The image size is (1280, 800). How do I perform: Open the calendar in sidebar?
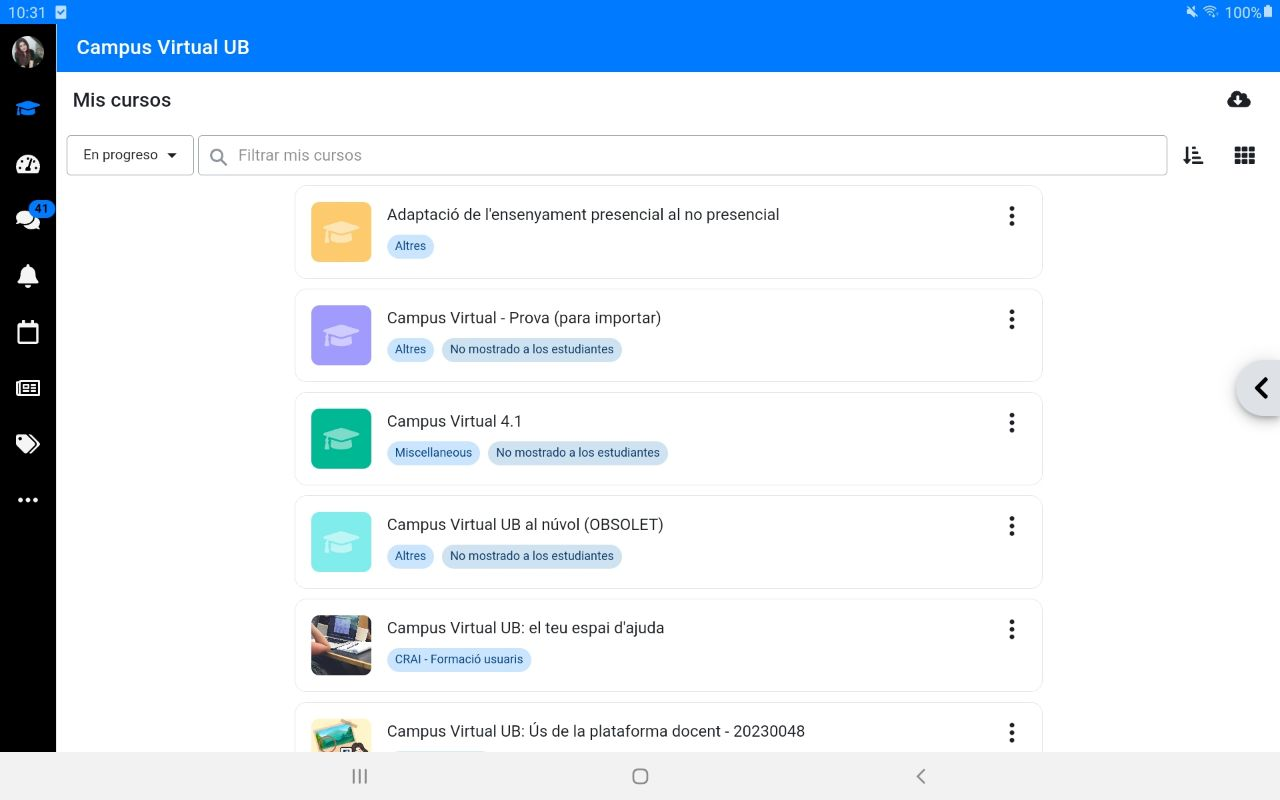28,333
